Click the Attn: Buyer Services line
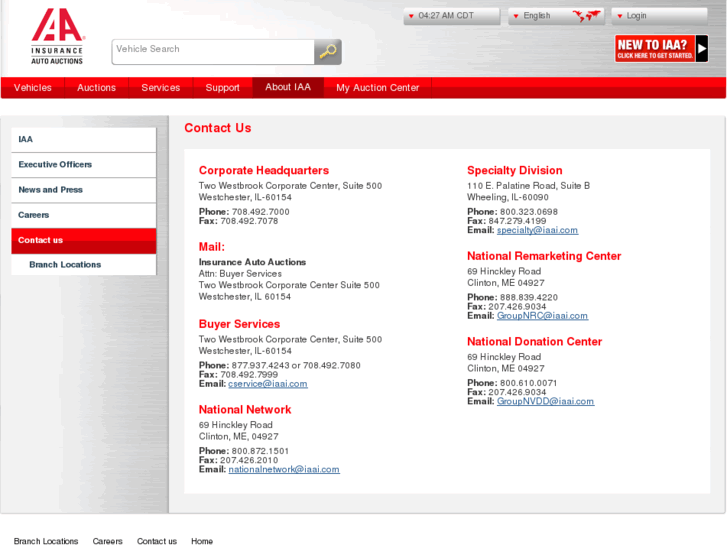727x545 pixels. point(240,274)
